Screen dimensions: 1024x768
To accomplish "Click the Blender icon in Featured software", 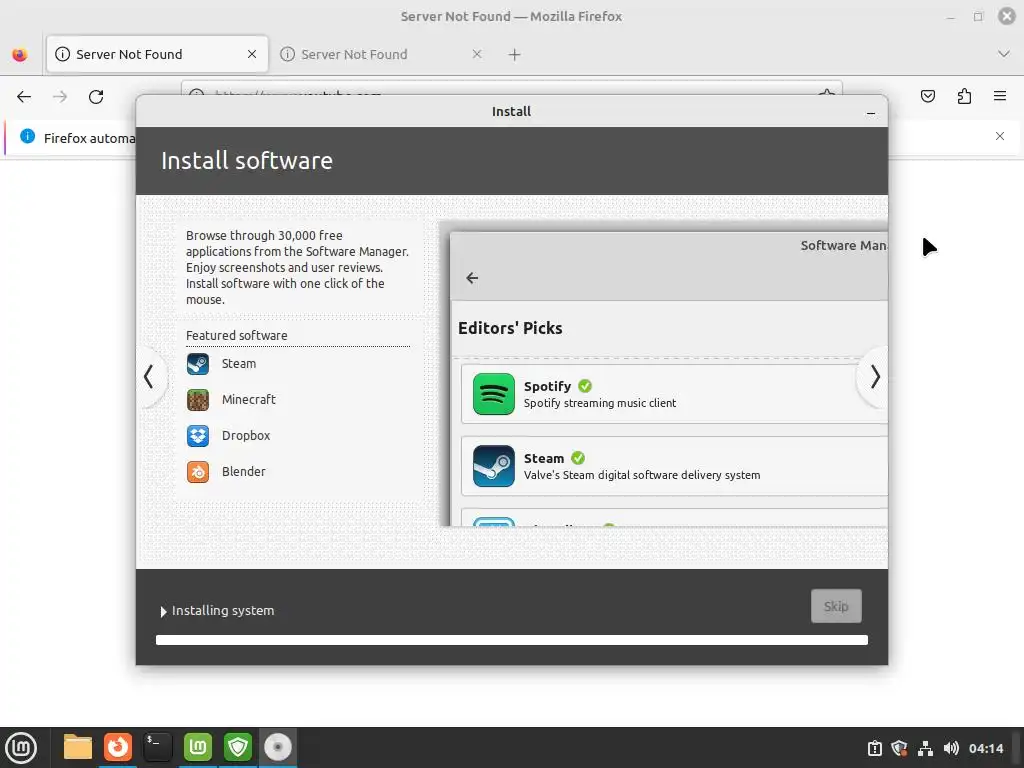I will pos(198,472).
